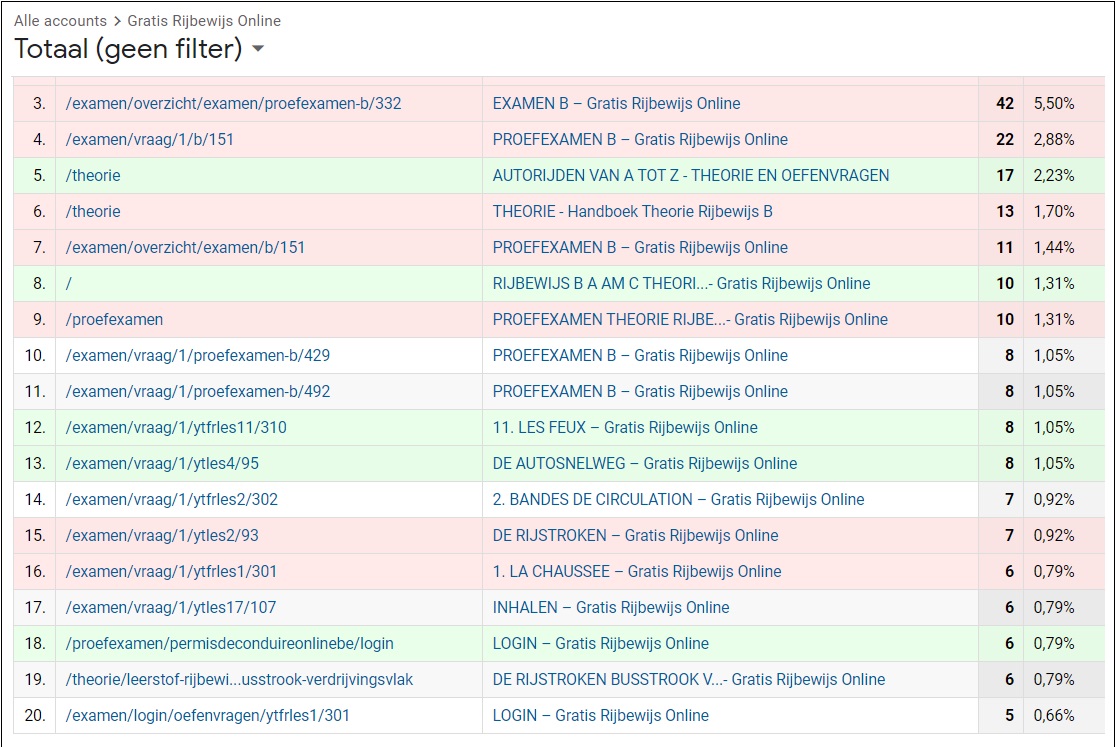
Task: Open the /examen/vraag/1/b/151 page path
Action: pyautogui.click(x=149, y=139)
